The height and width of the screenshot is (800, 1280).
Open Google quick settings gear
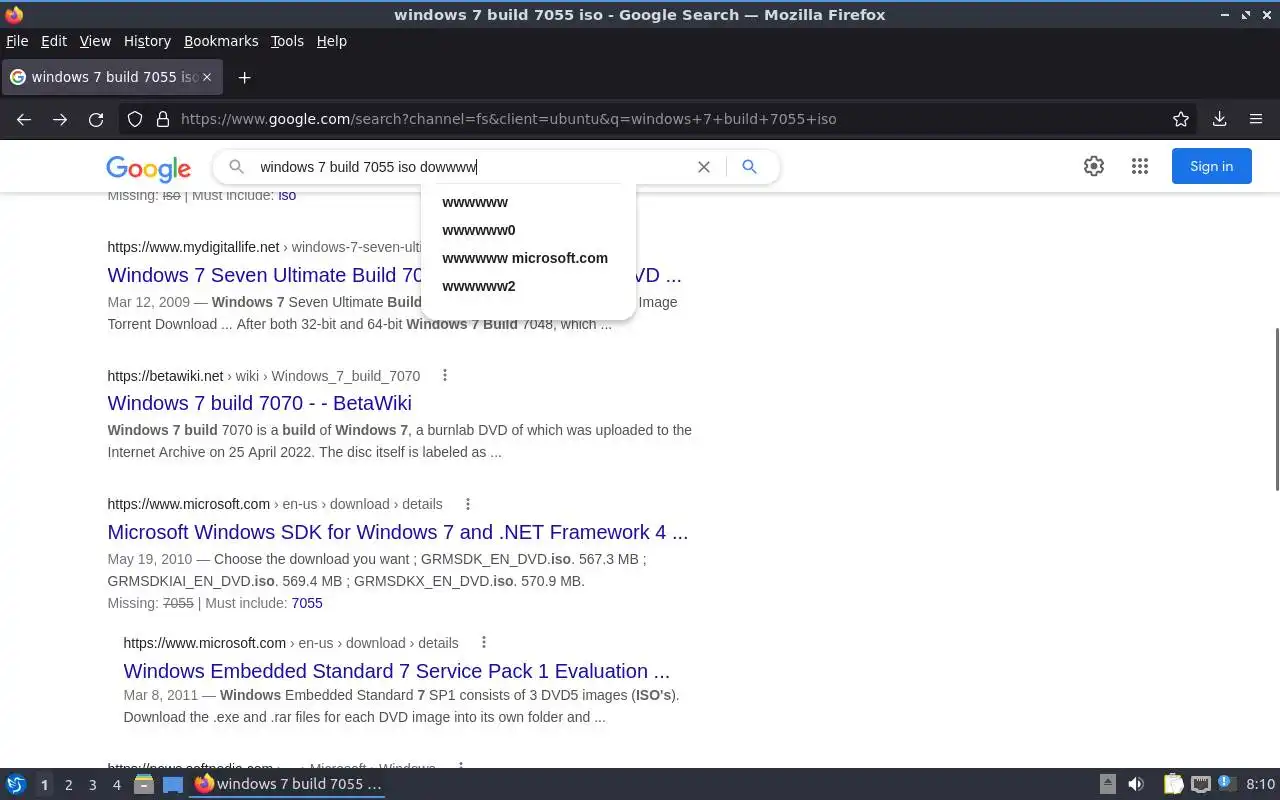[1094, 167]
